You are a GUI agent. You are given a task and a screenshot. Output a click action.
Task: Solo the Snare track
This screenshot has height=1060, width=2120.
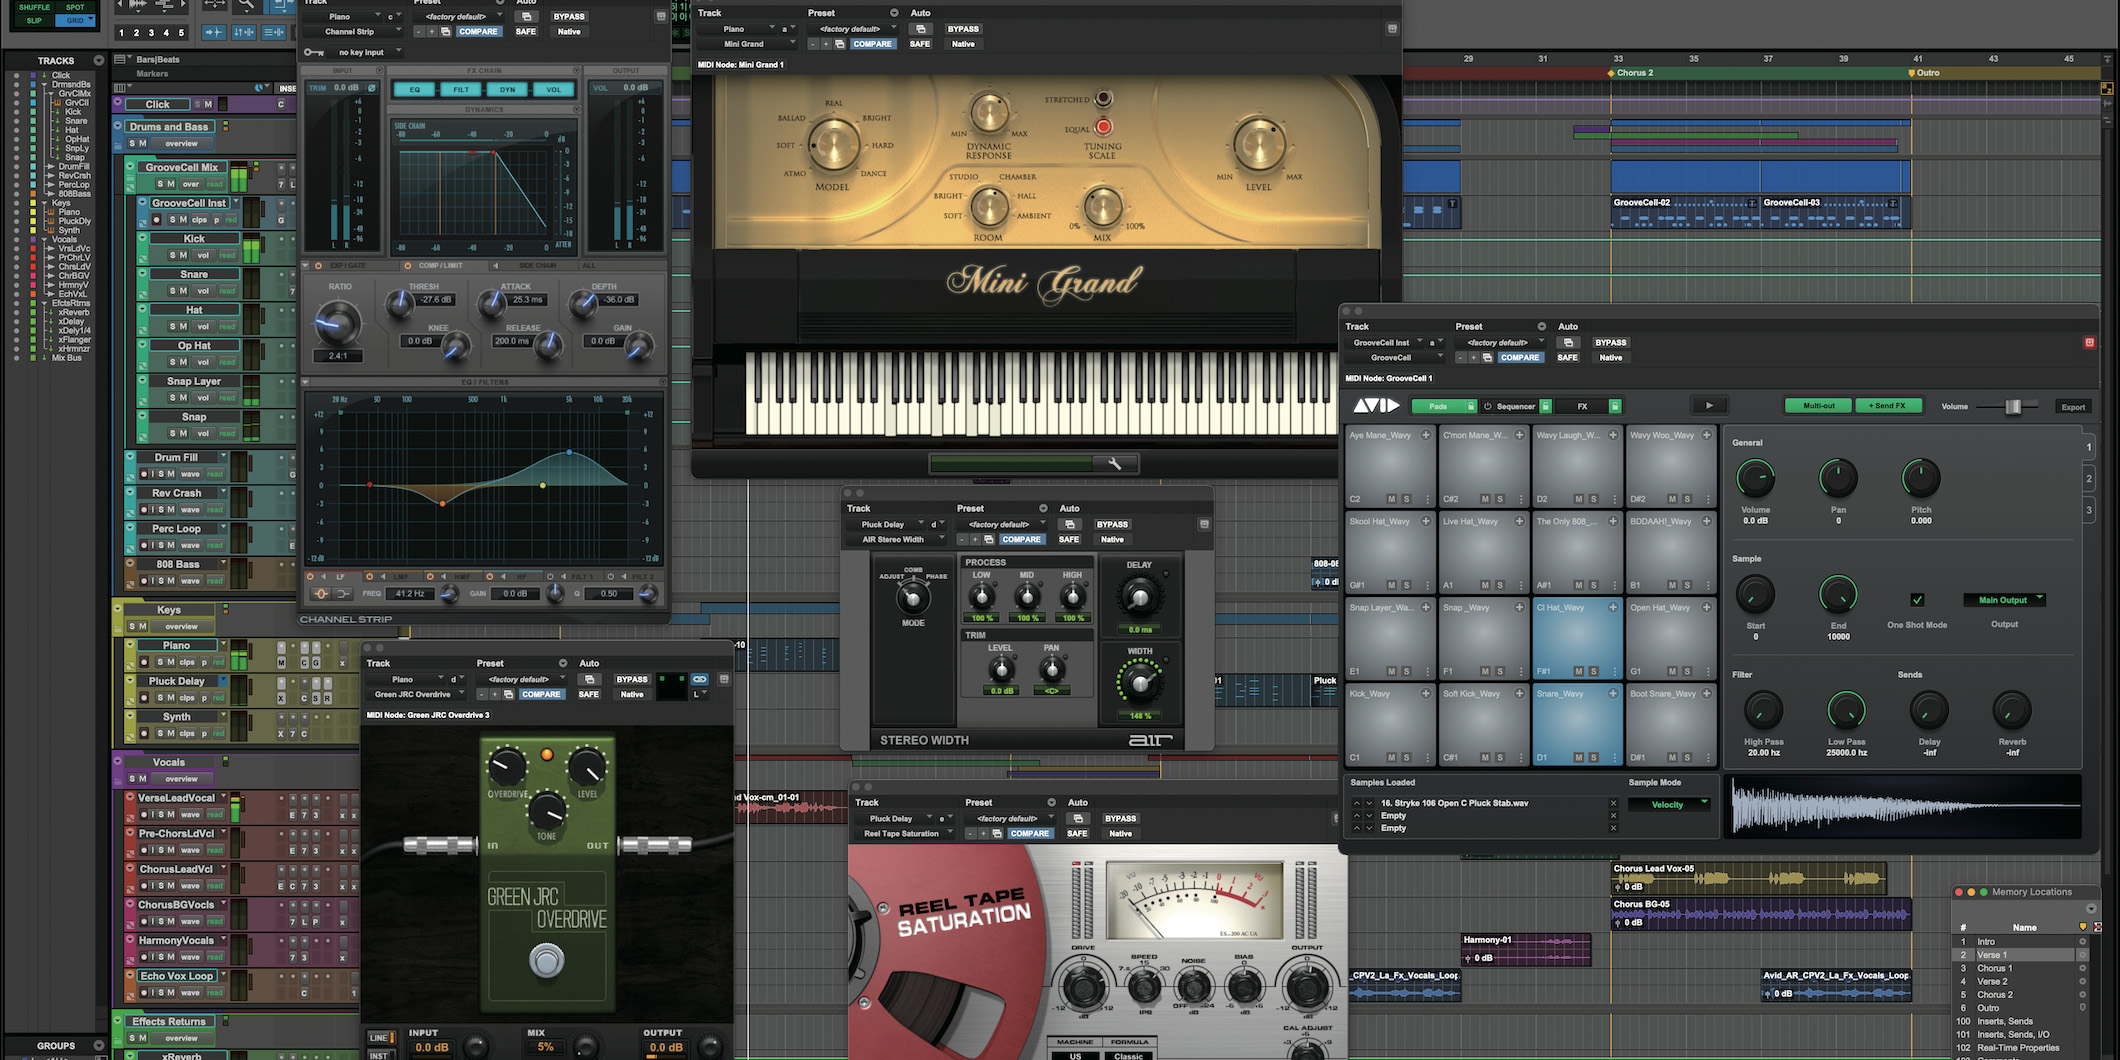tap(173, 291)
